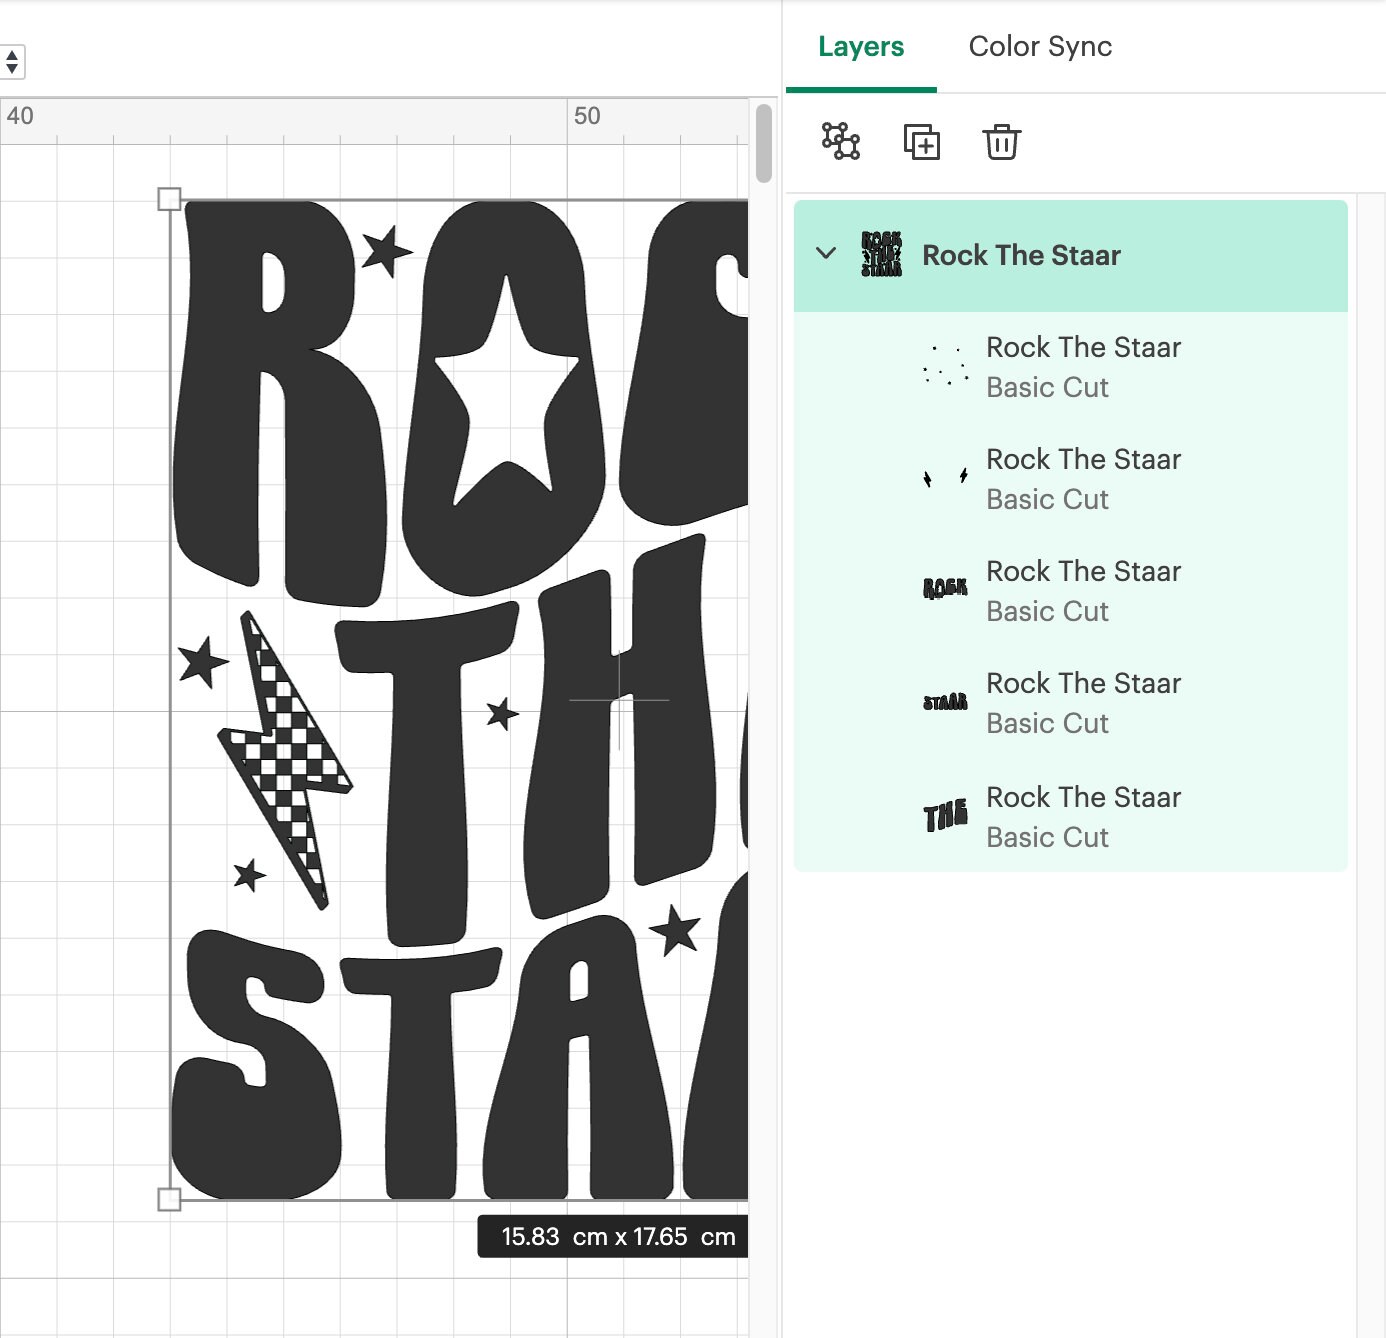Delete the selected design with trash icon
This screenshot has width=1386, height=1338.
pyautogui.click(x=1002, y=143)
